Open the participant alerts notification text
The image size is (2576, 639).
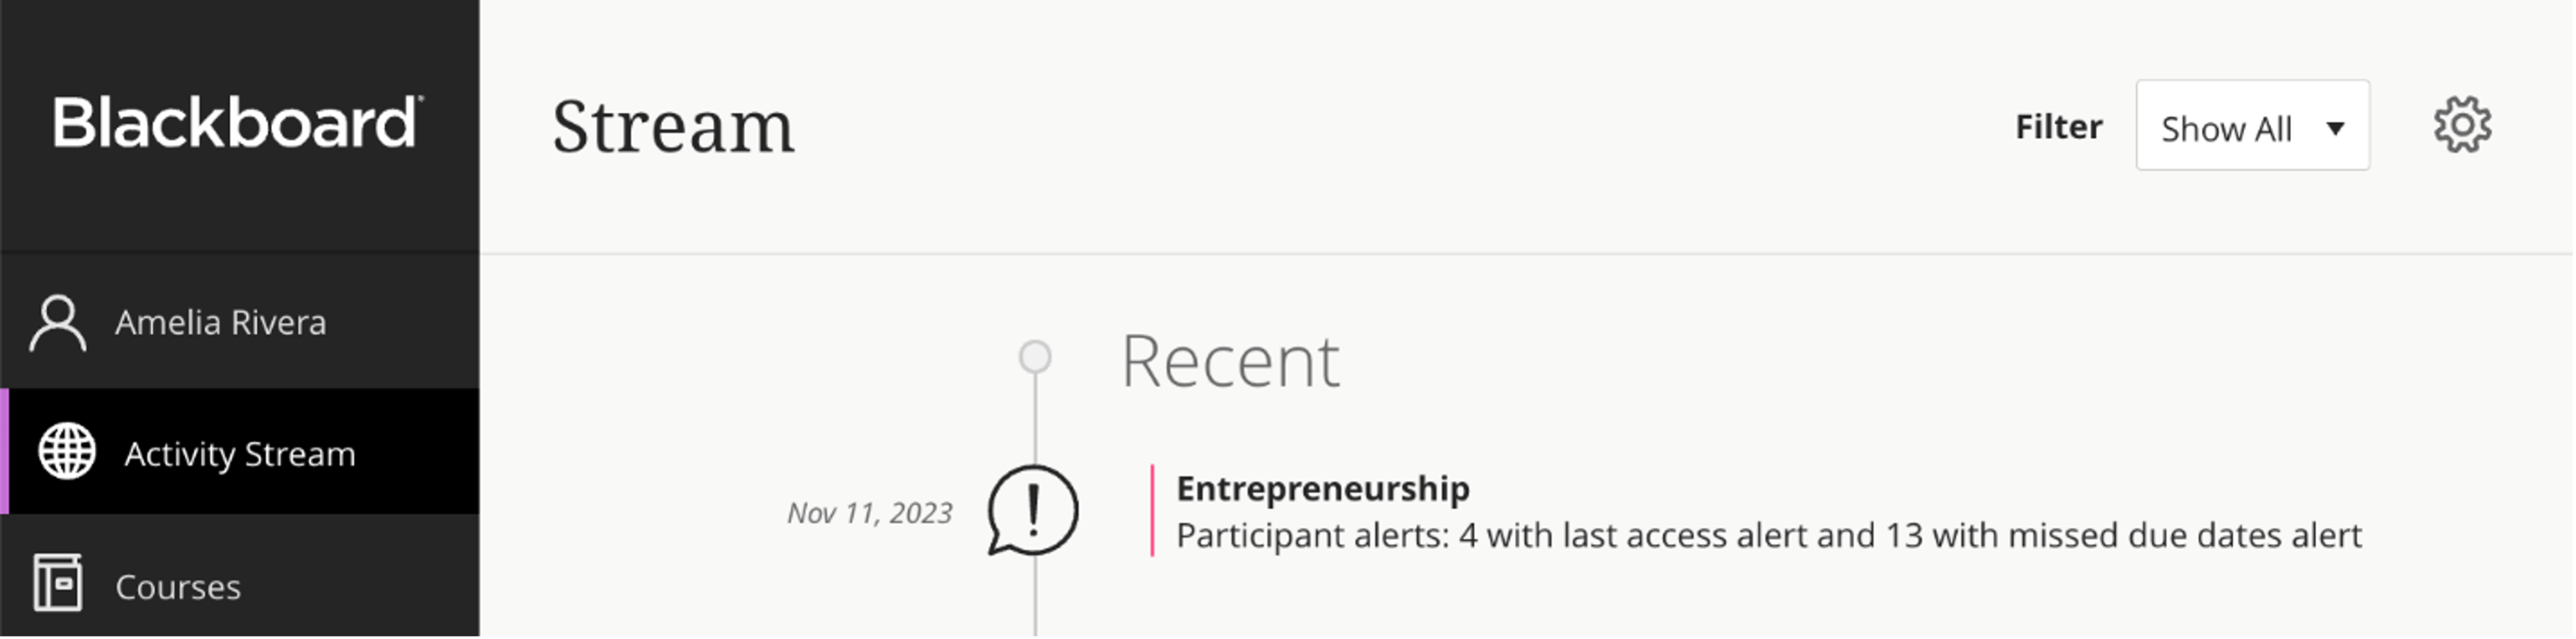click(1768, 536)
